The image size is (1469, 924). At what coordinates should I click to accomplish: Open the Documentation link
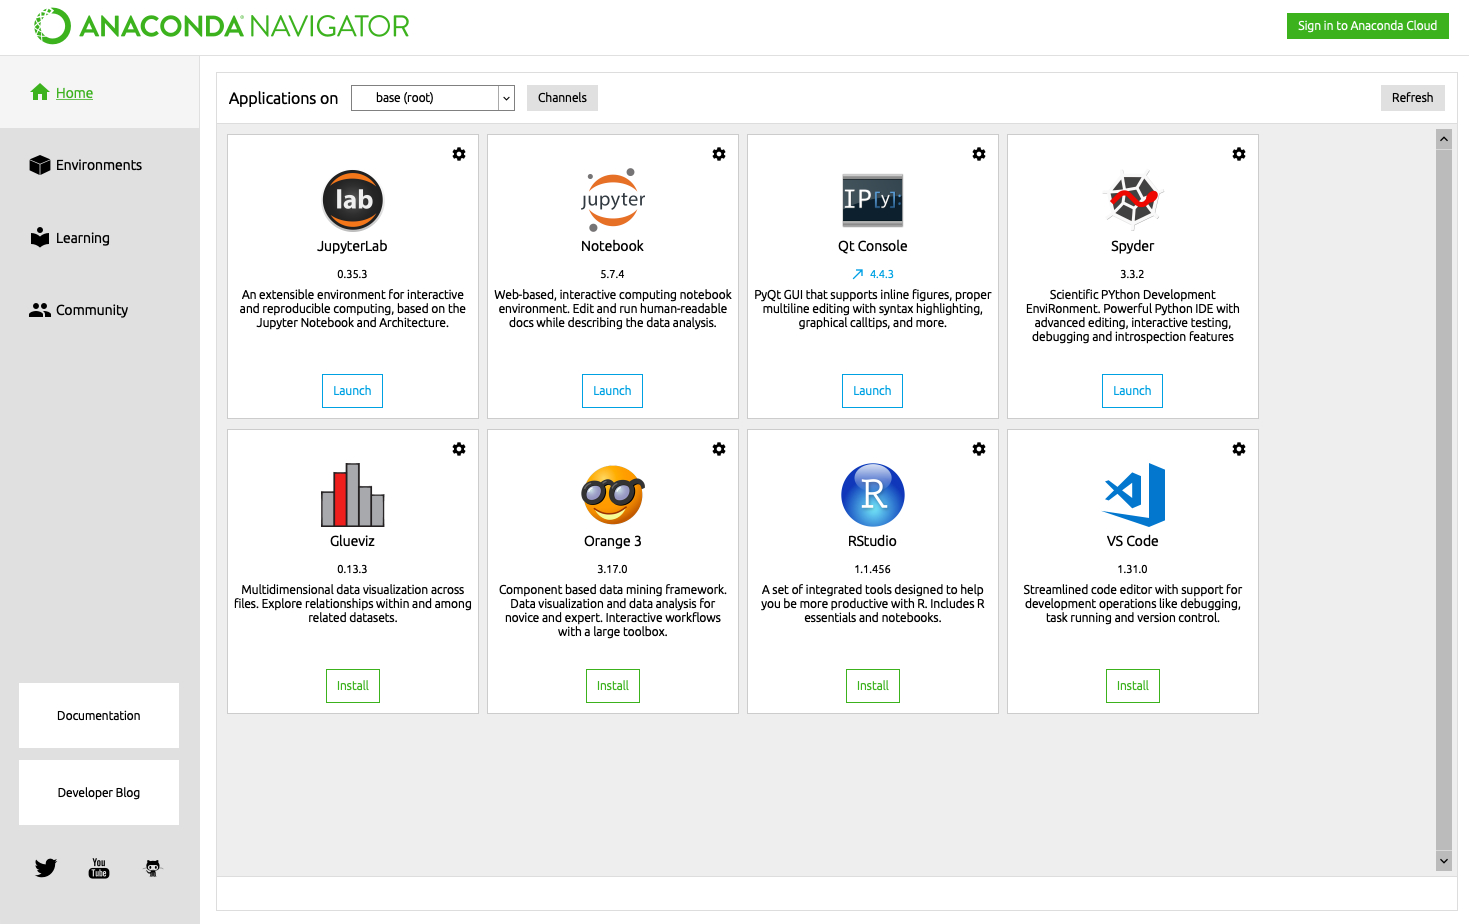99,716
